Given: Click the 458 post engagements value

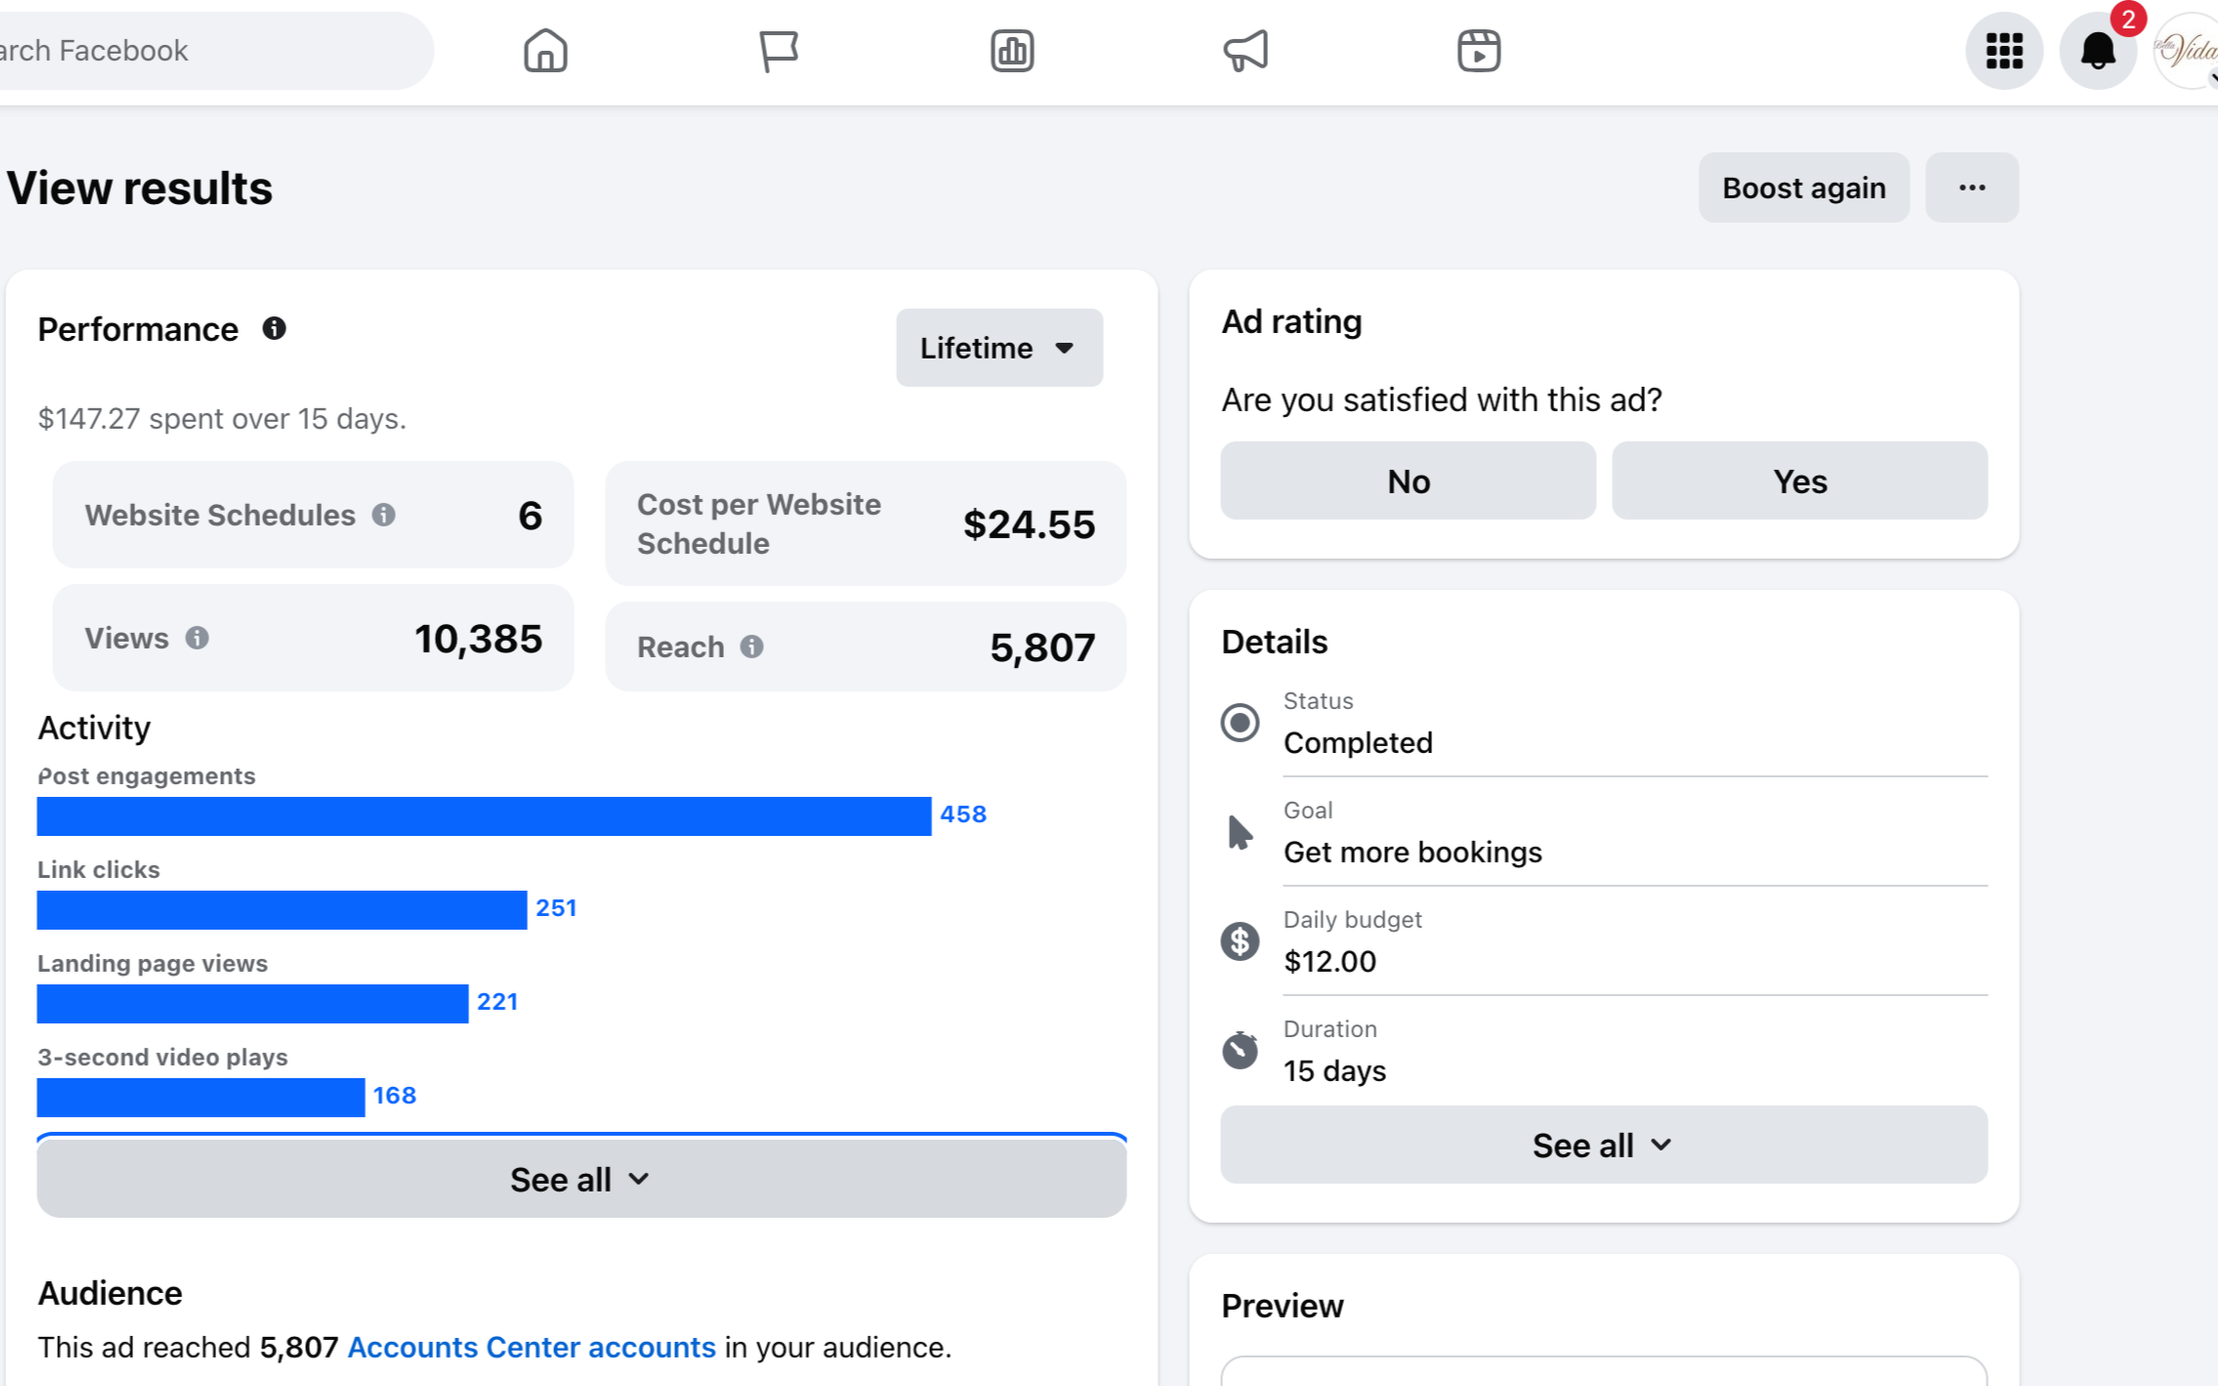Looking at the screenshot, I should 963,814.
